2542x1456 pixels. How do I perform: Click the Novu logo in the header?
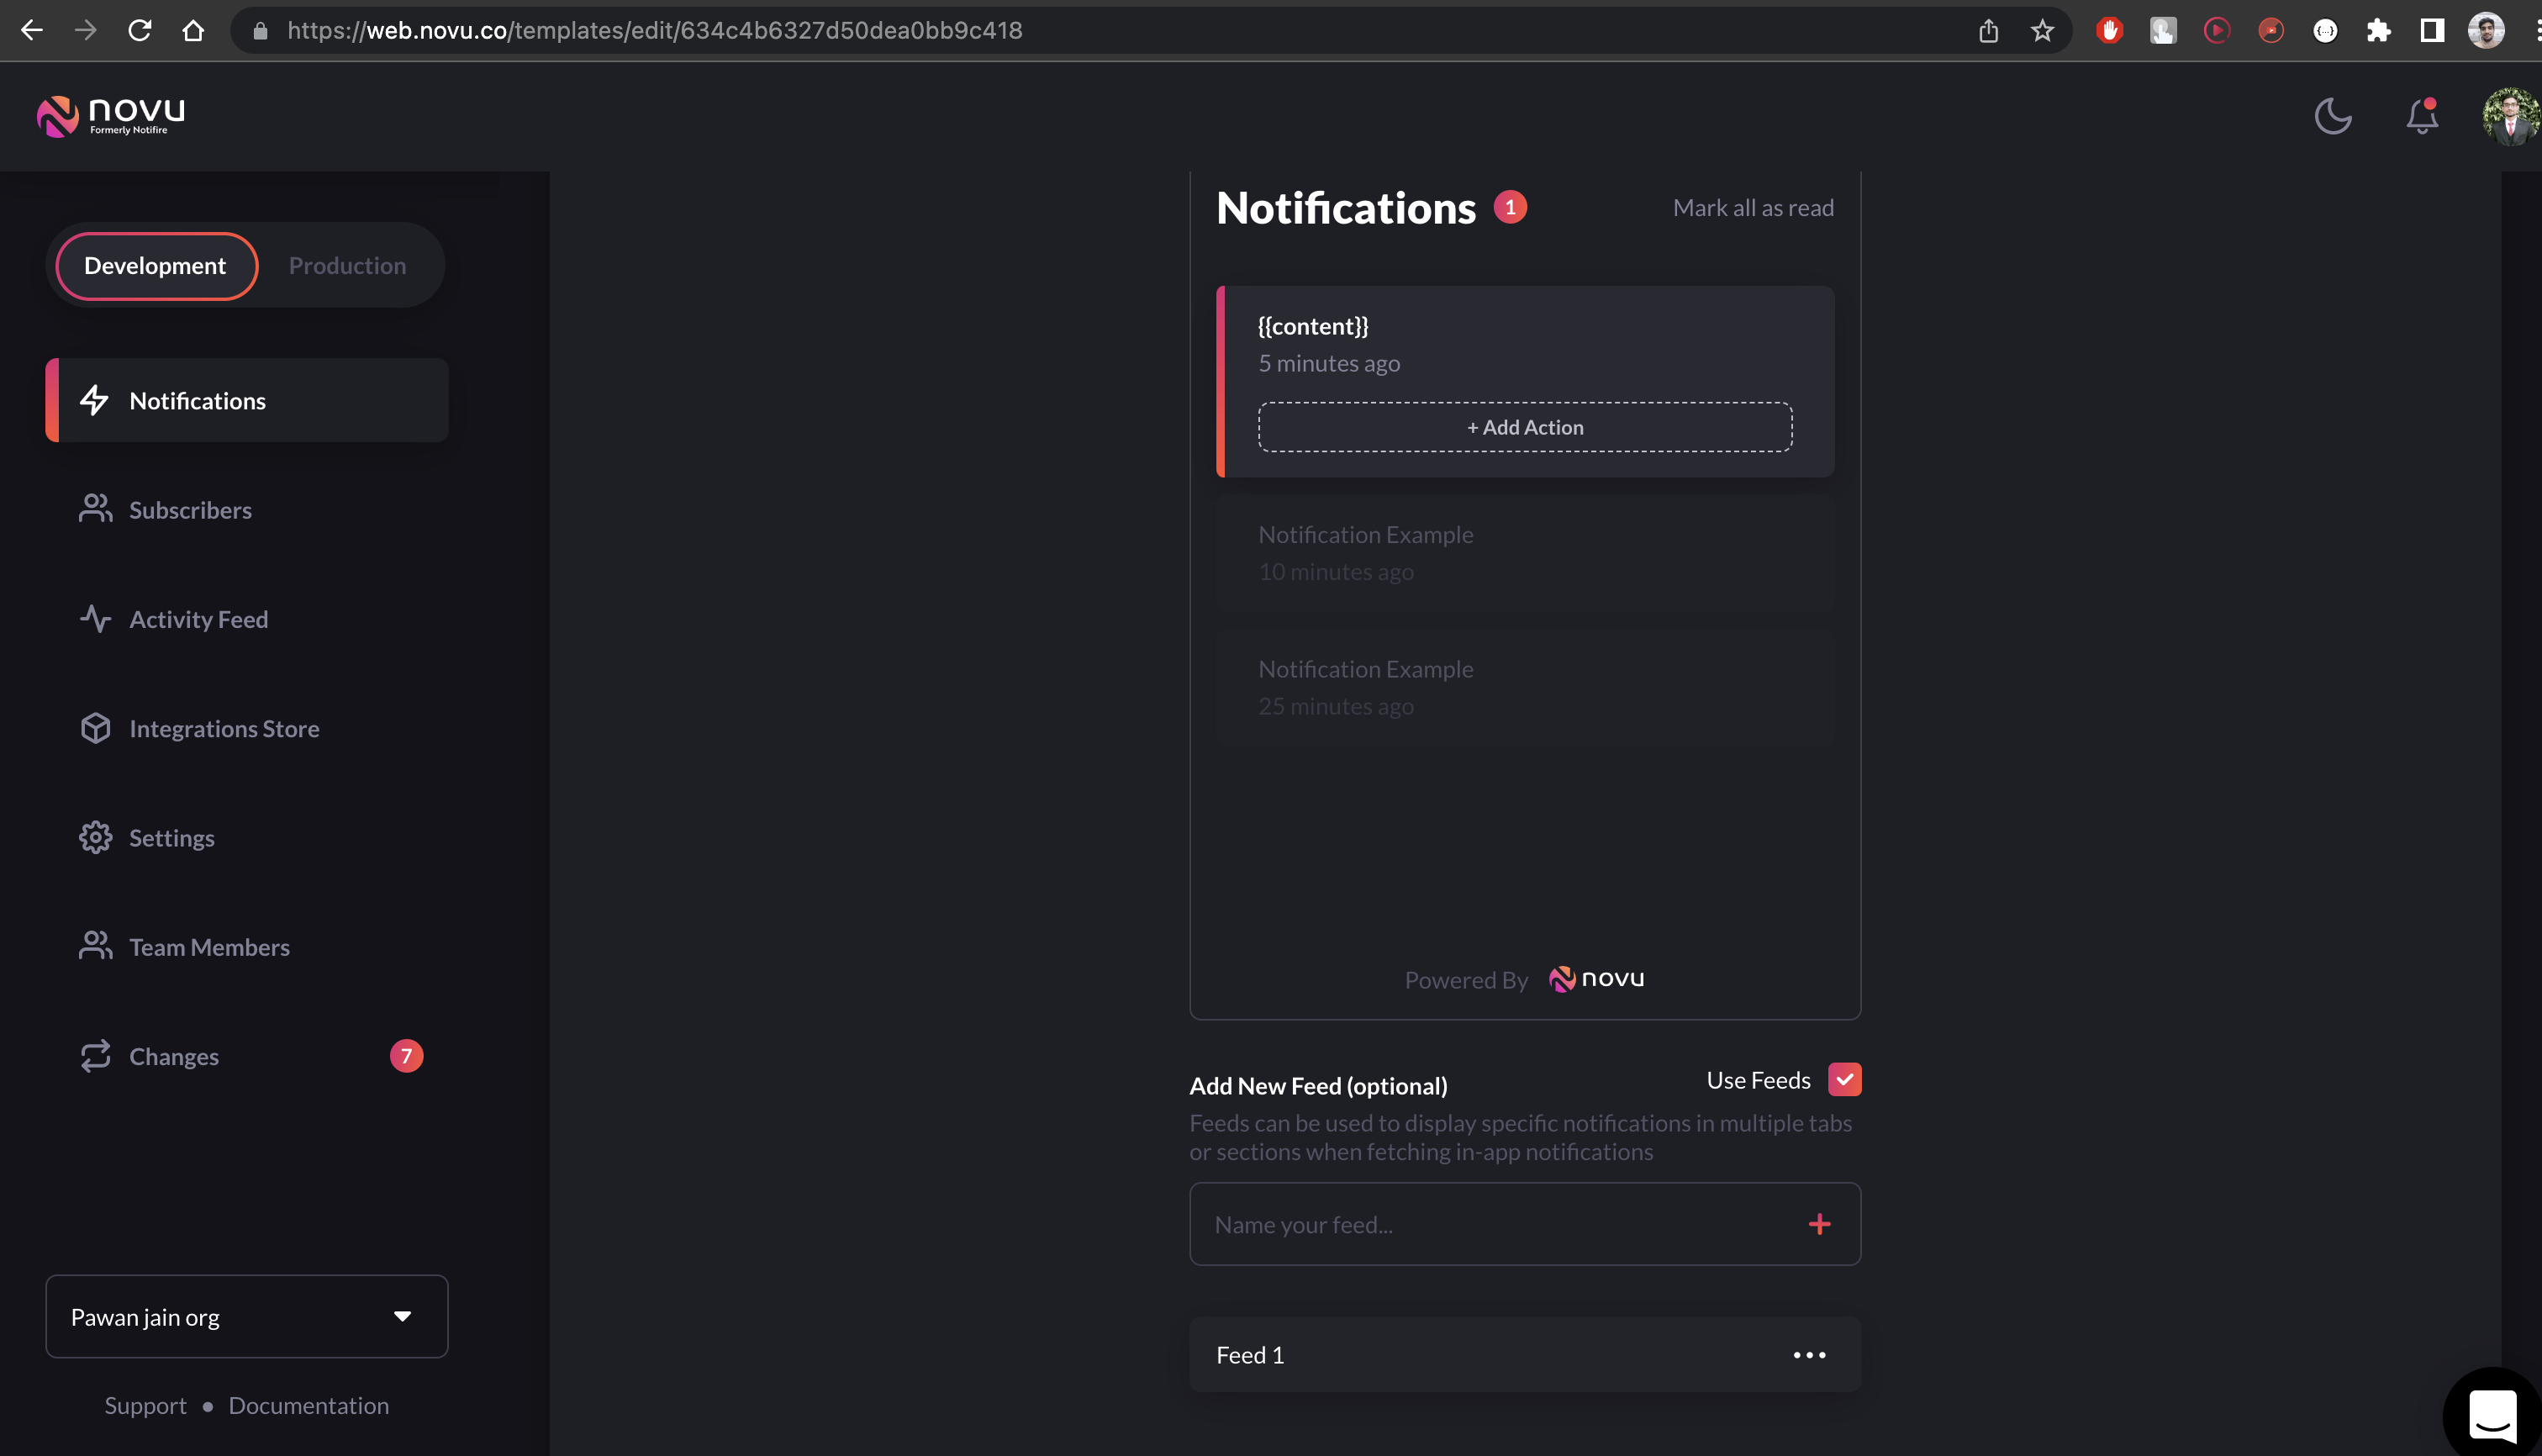pos(109,116)
